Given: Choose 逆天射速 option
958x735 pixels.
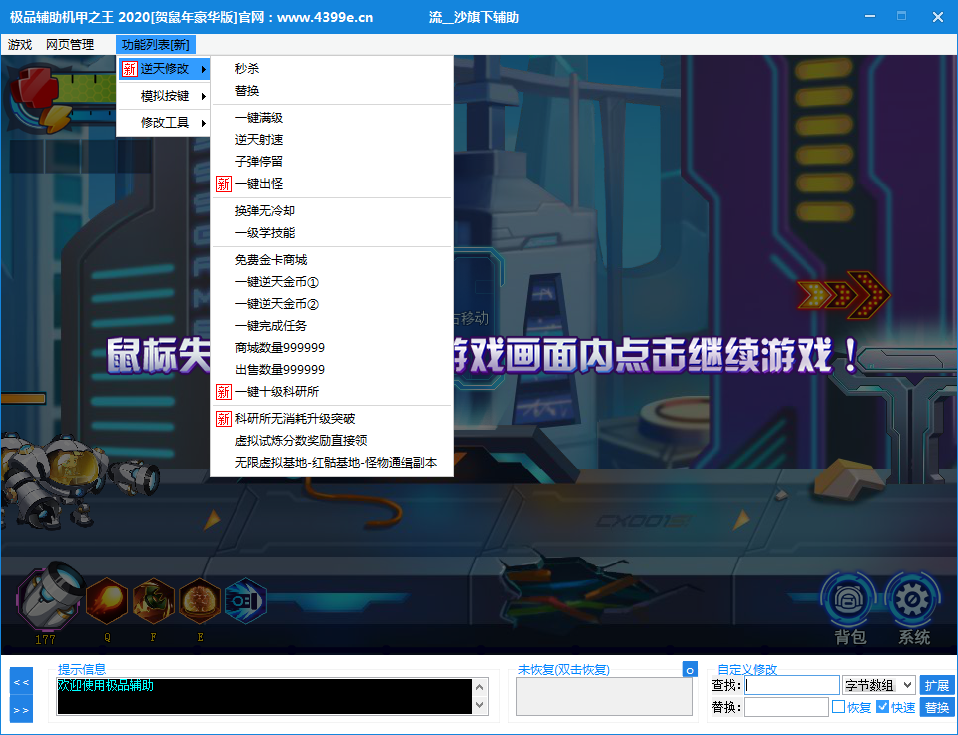Looking at the screenshot, I should tap(332, 140).
